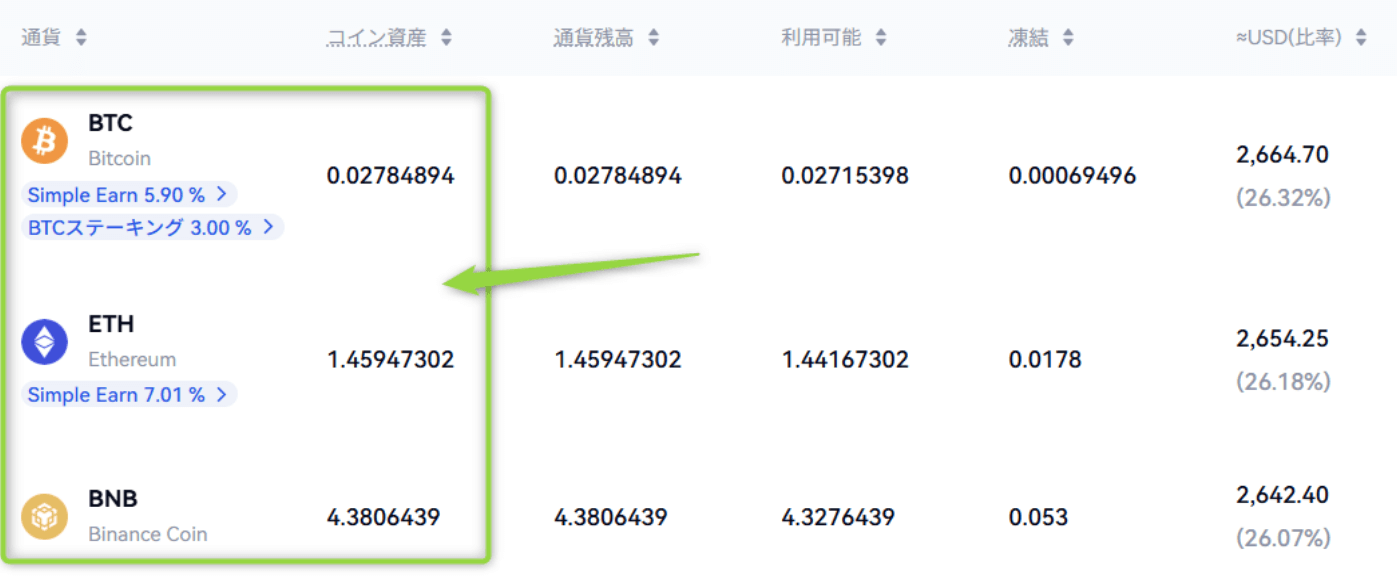The height and width of the screenshot is (582, 1397).
Task: Click ETH frozen value 0.0178
Action: coord(1045,359)
